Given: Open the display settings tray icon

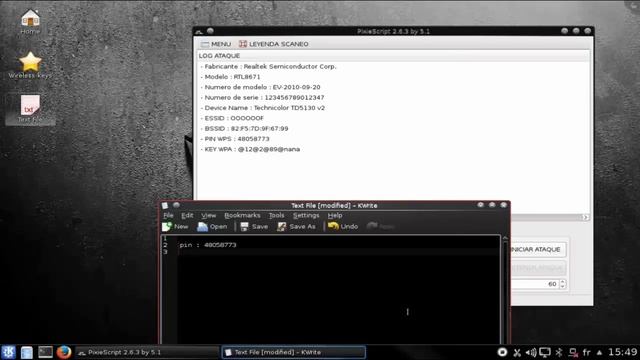Looking at the screenshot, I should tap(545, 352).
